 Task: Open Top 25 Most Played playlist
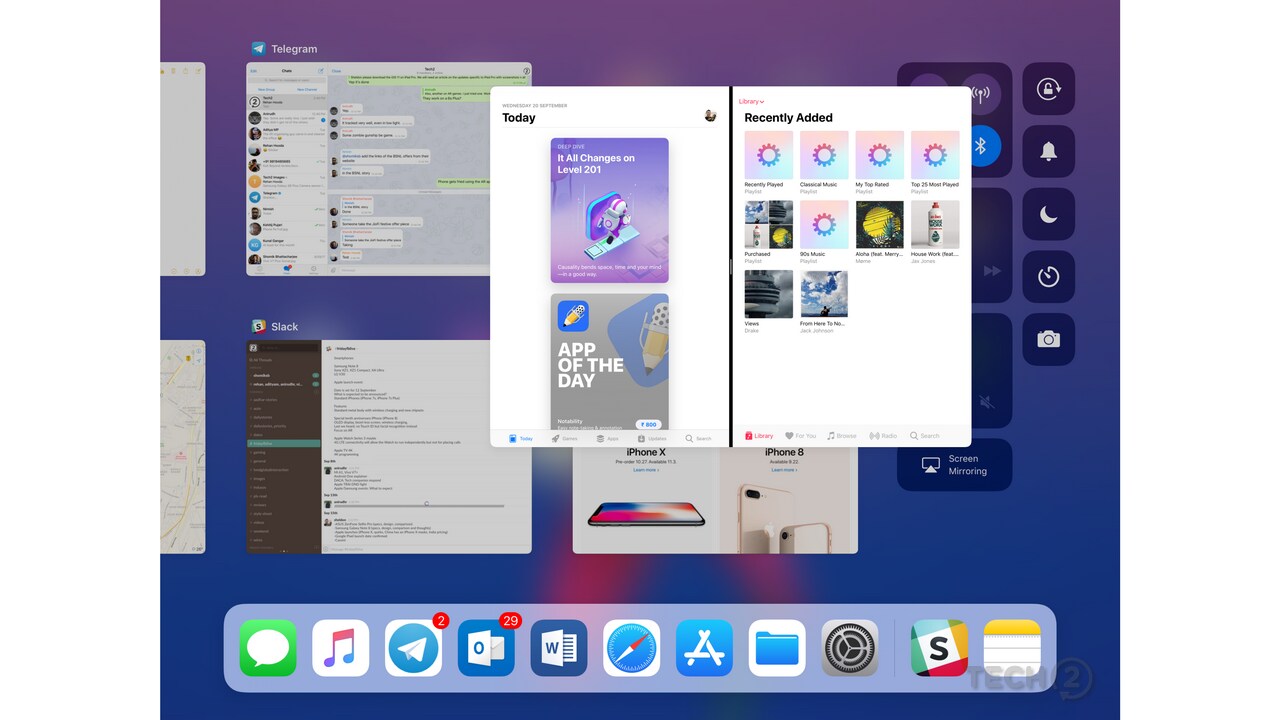[x=935, y=162]
